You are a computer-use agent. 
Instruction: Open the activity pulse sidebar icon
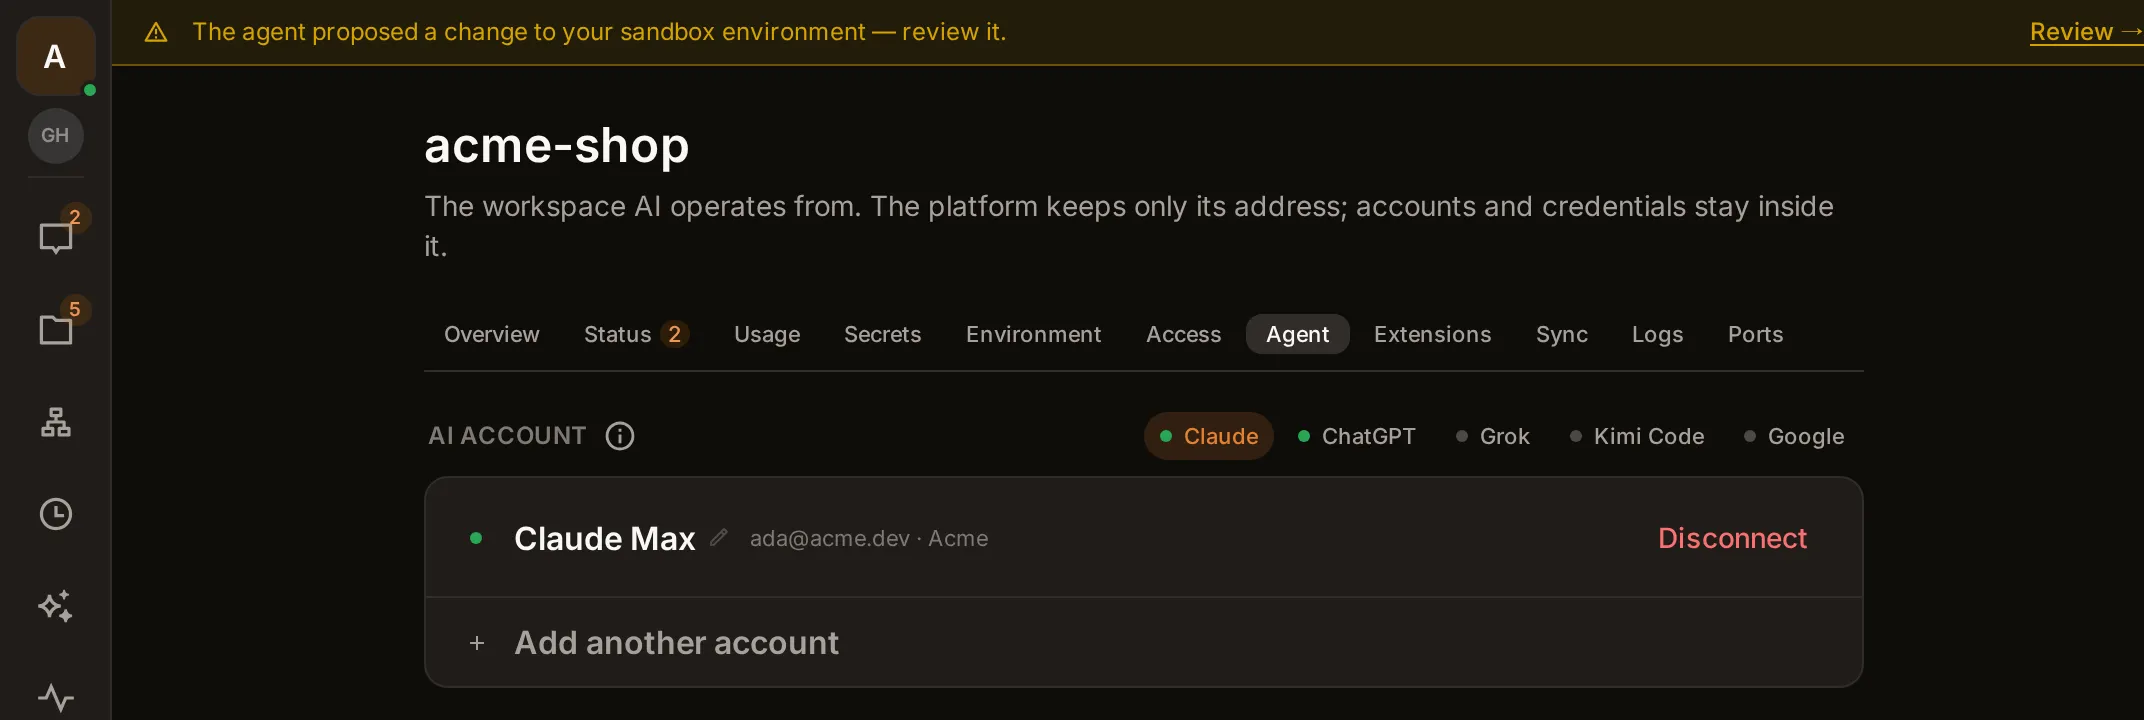click(x=56, y=697)
